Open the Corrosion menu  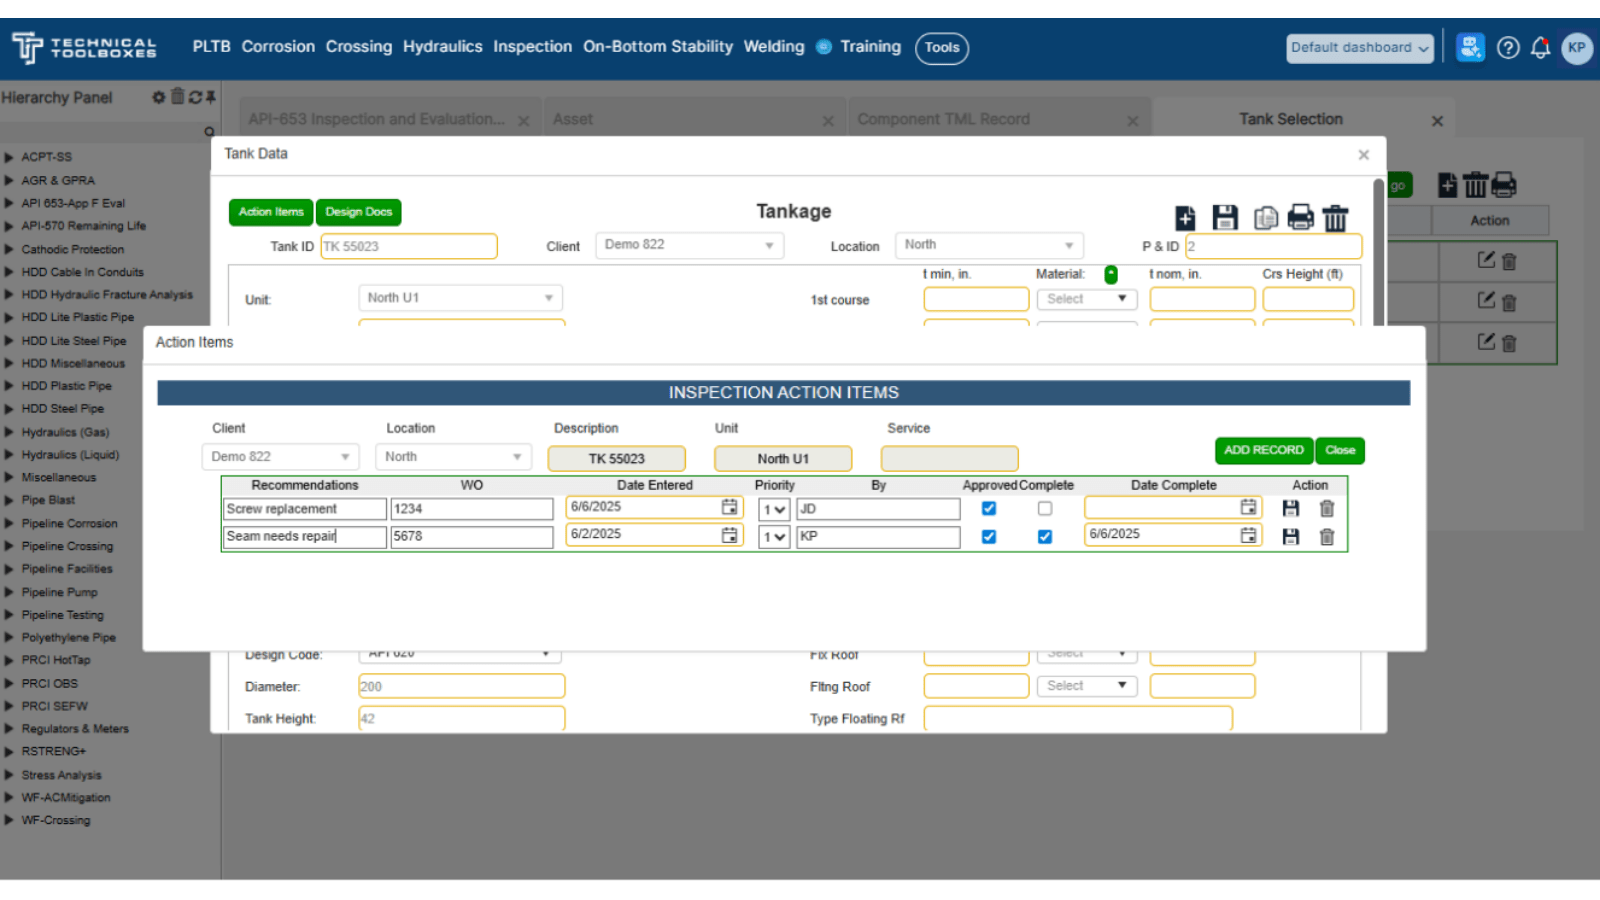click(278, 47)
